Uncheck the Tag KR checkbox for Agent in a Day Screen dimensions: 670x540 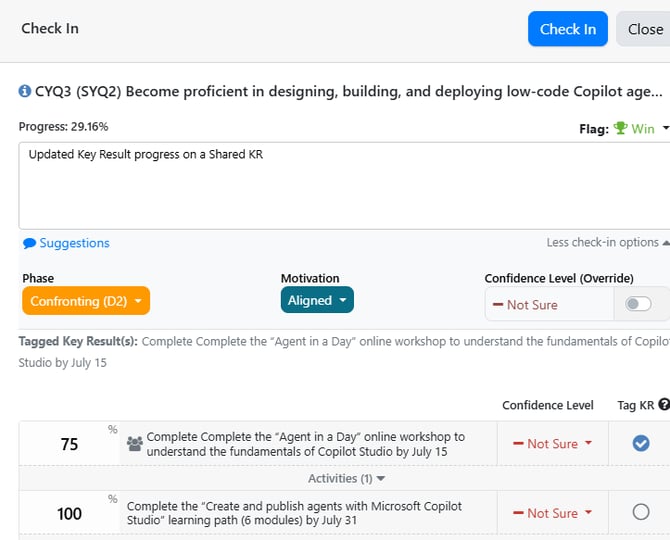click(x=641, y=443)
